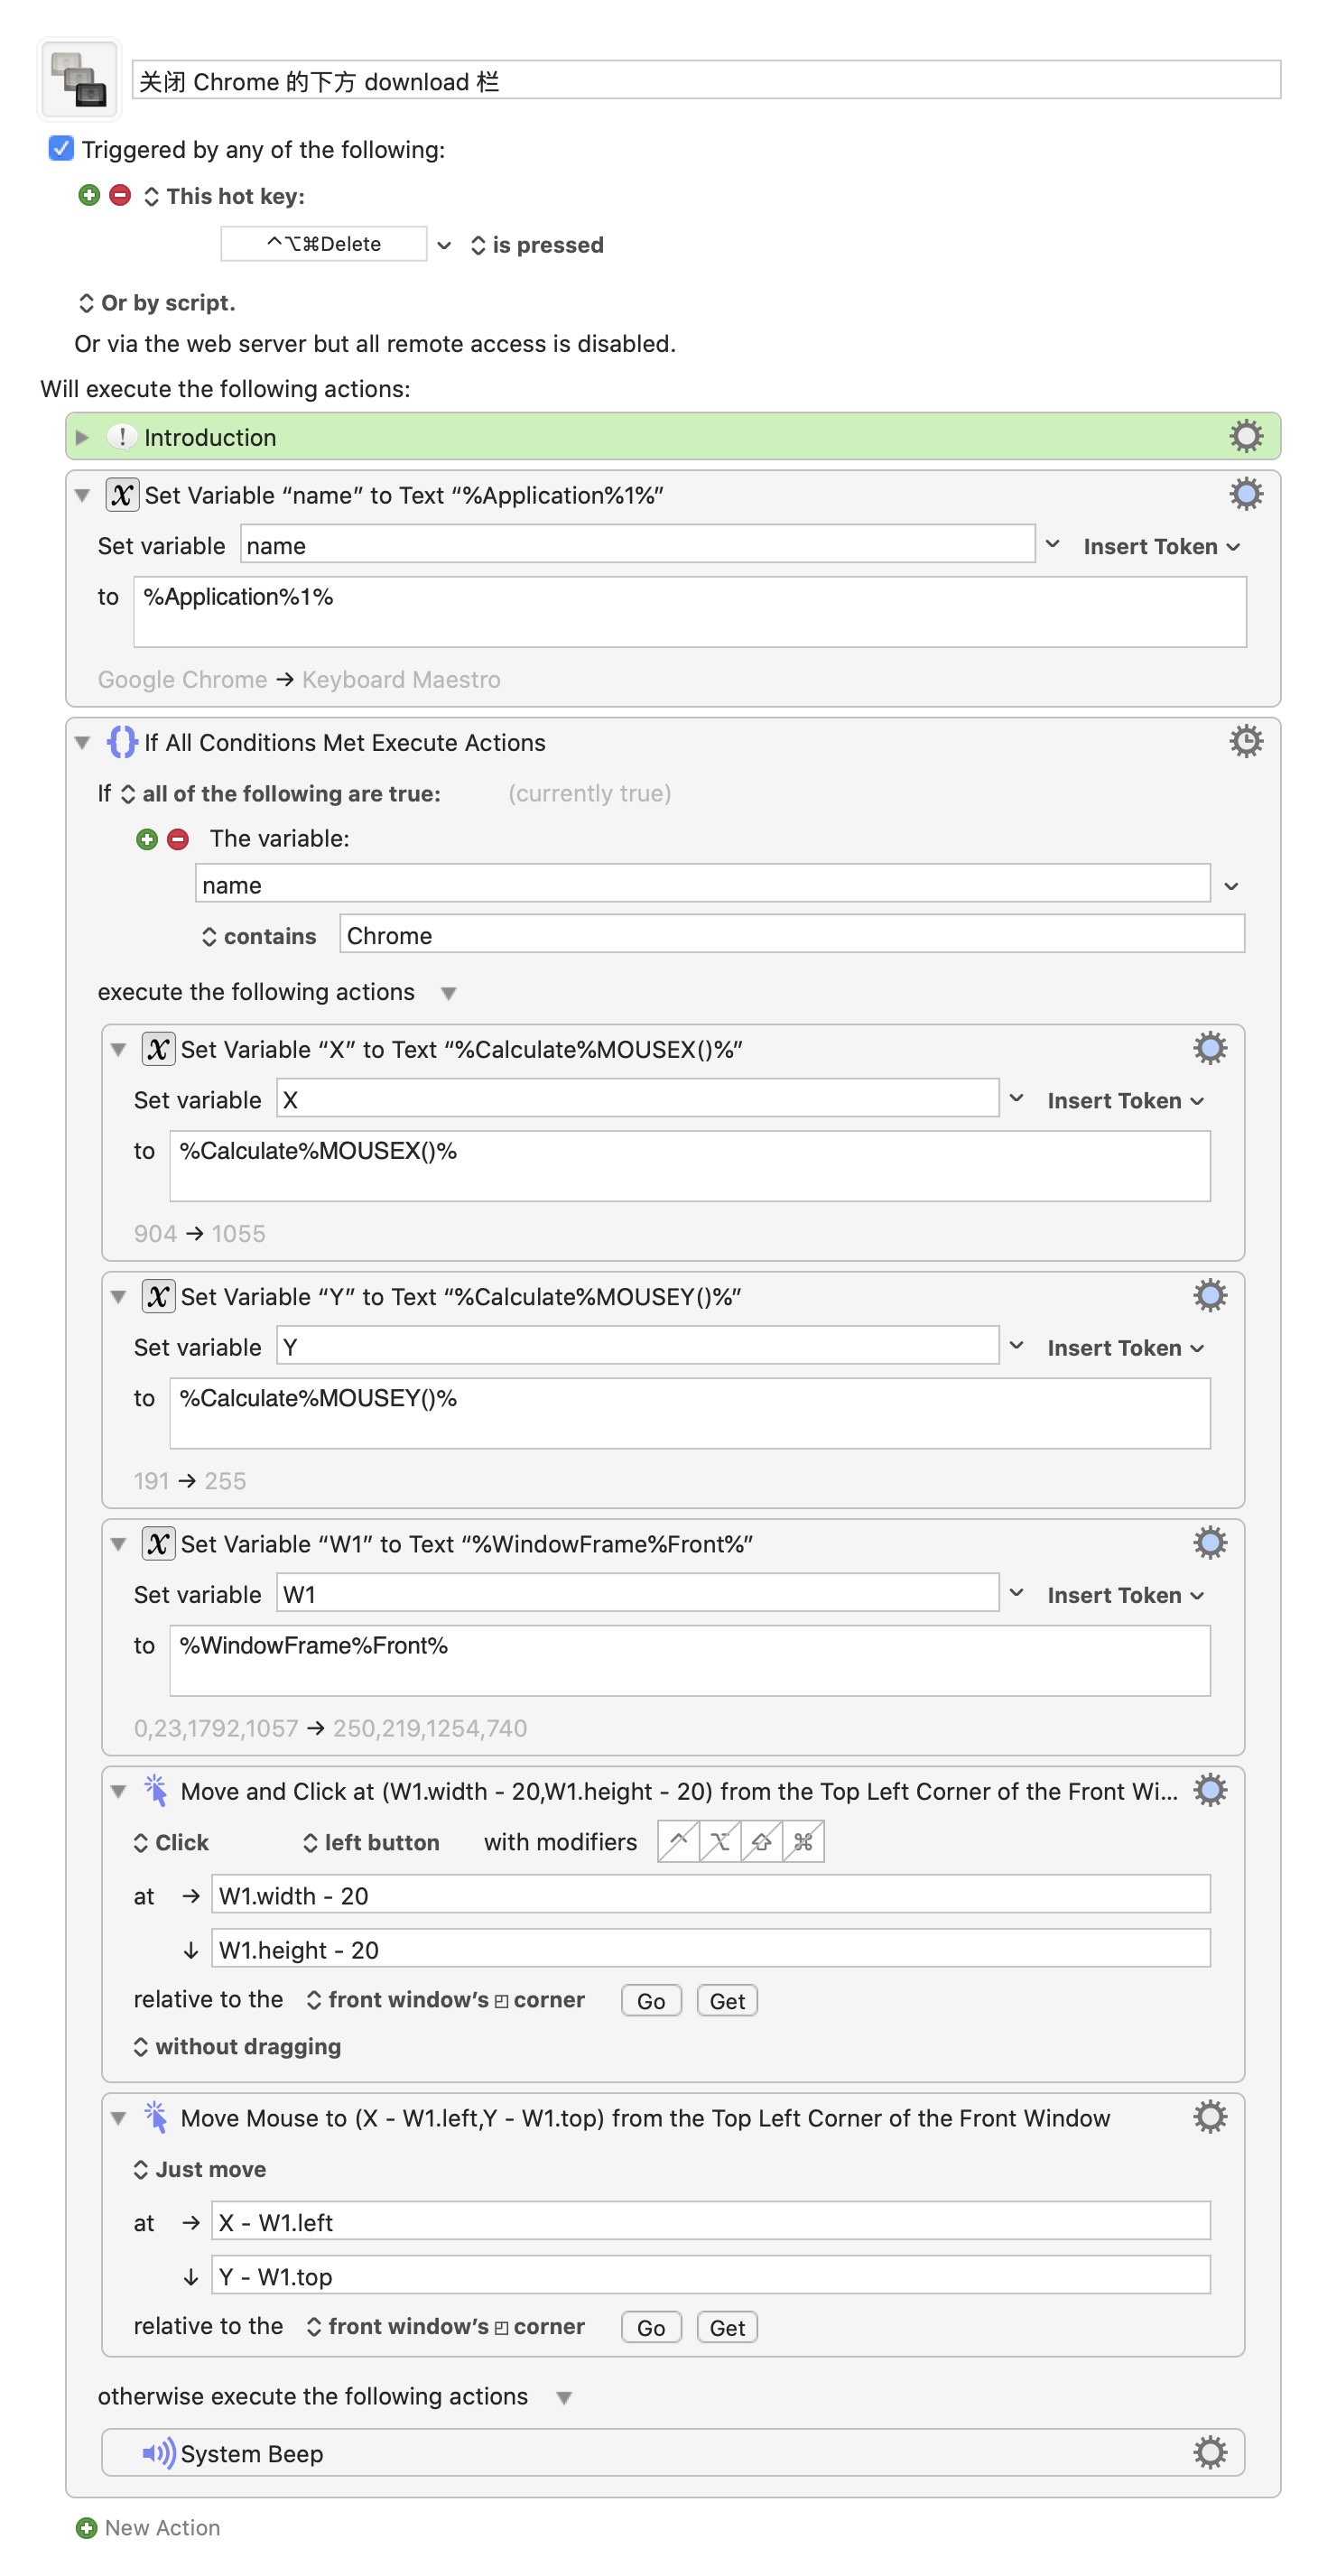Viewport: 1318px width, 2576px height.
Task: Open gear menu for System Beep action
Action: click(1209, 2452)
